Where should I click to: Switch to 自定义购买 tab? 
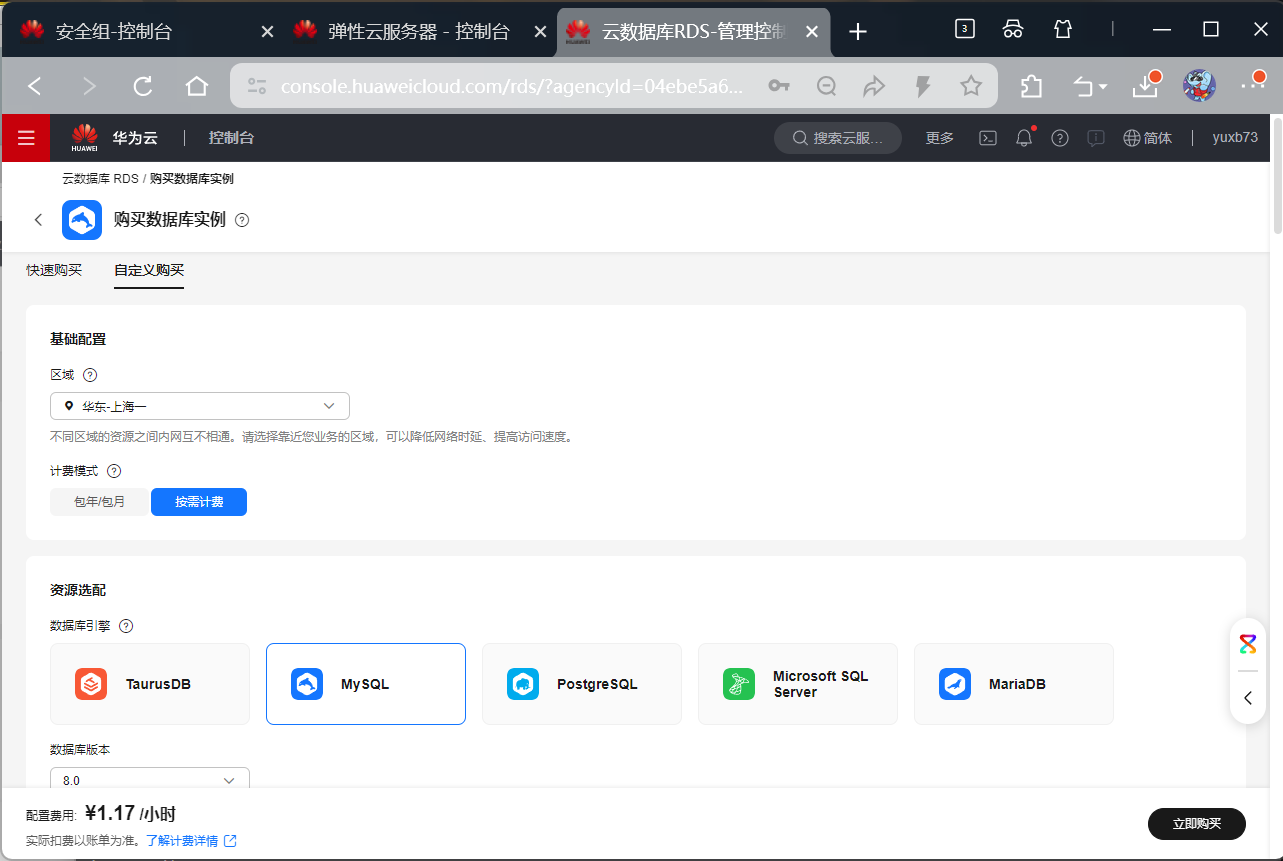tap(149, 270)
